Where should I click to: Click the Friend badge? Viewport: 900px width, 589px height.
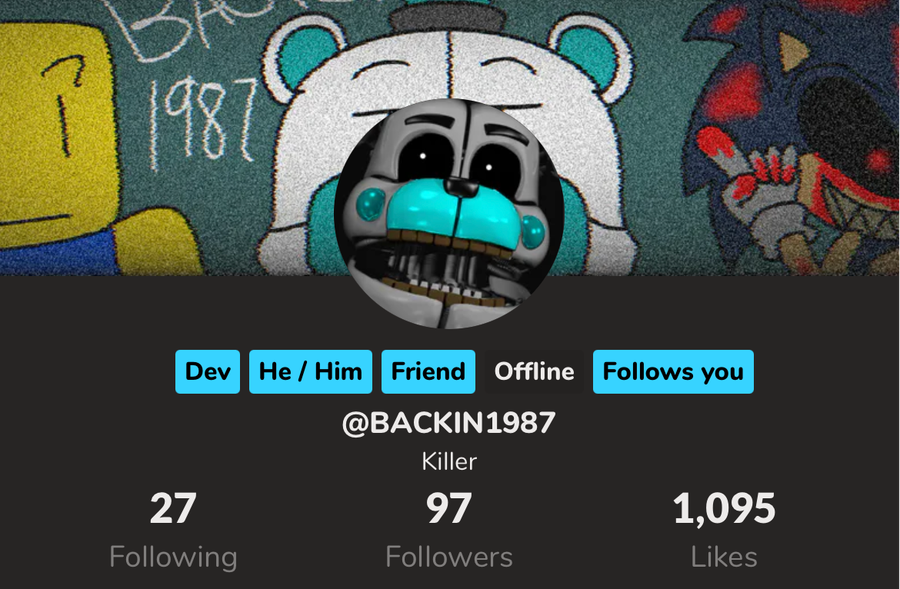[x=428, y=371]
